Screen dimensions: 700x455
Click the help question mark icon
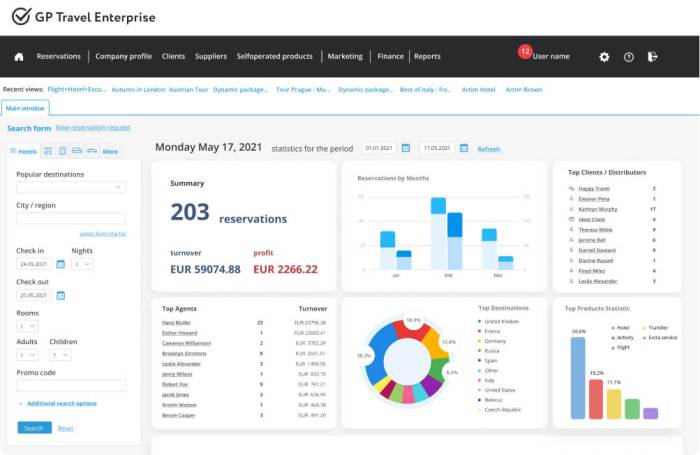pyautogui.click(x=629, y=57)
